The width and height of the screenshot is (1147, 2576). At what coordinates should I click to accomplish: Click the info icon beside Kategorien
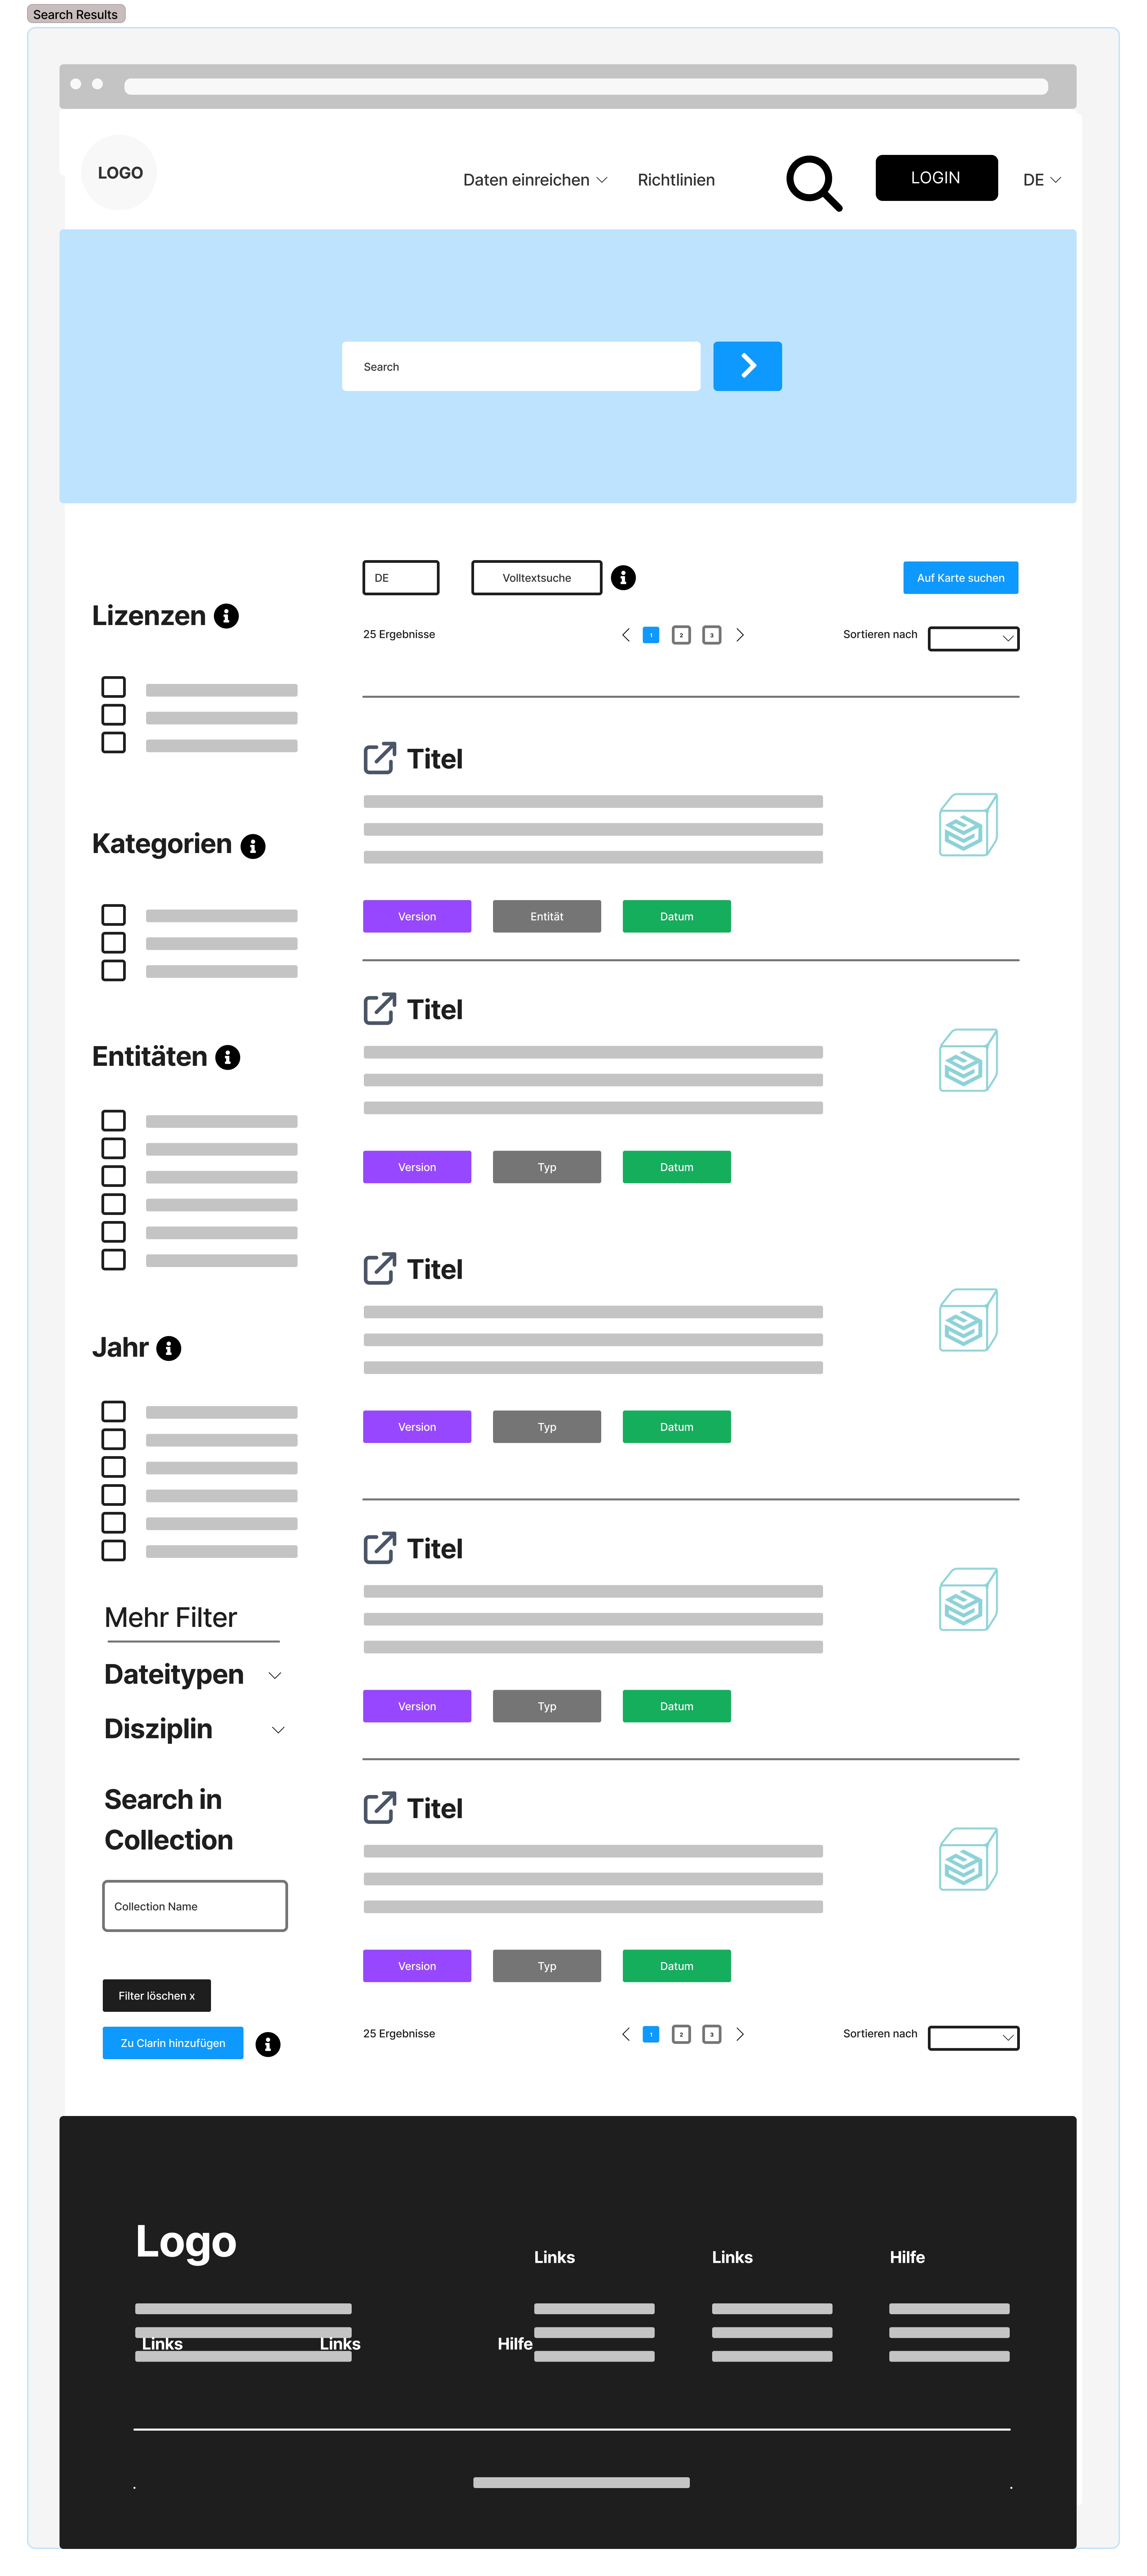[253, 846]
